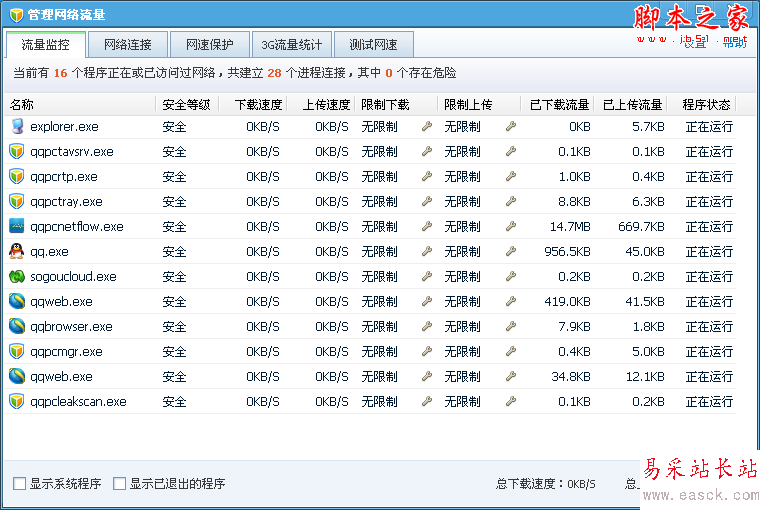The image size is (760, 510).
Task: Enable 显示系统程序 checkbox
Action: 19,483
